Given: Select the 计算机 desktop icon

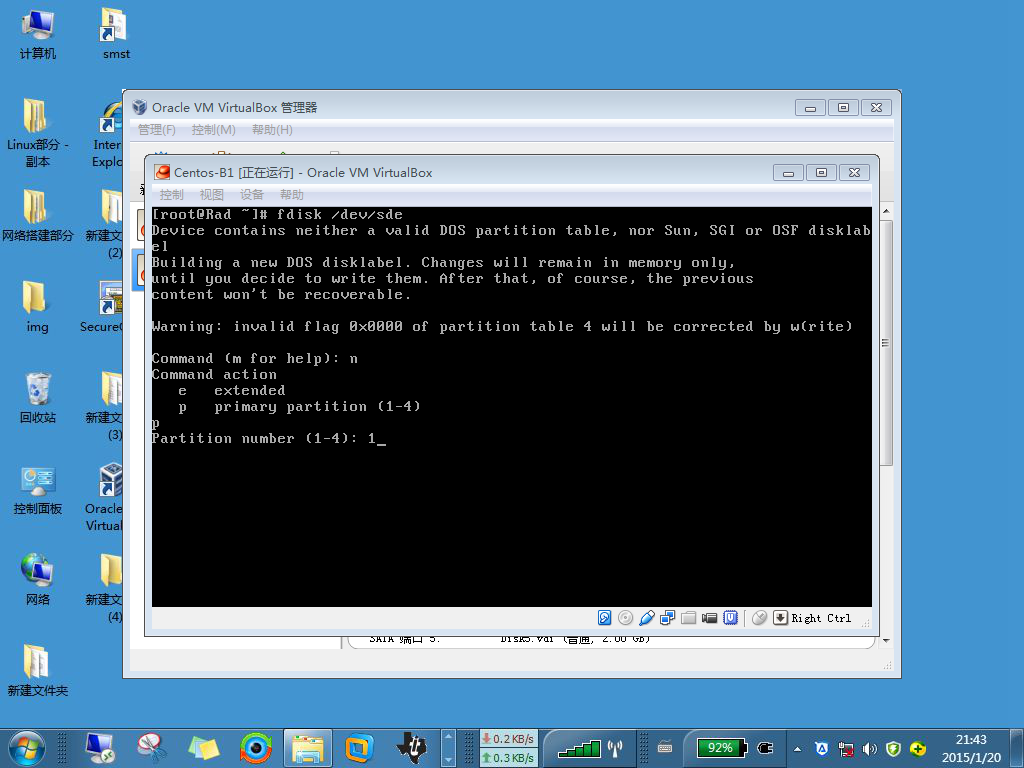Looking at the screenshot, I should 38,35.
